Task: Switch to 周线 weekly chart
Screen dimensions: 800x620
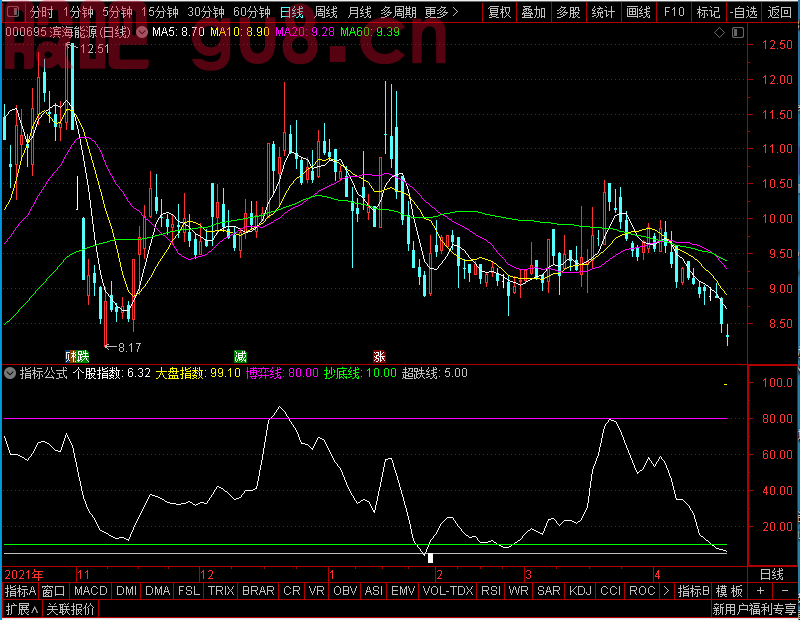Action: tap(326, 12)
